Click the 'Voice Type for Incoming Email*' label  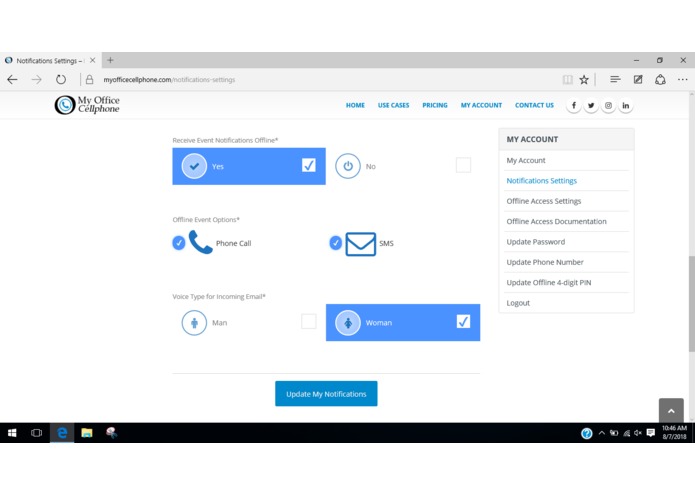pos(219,296)
